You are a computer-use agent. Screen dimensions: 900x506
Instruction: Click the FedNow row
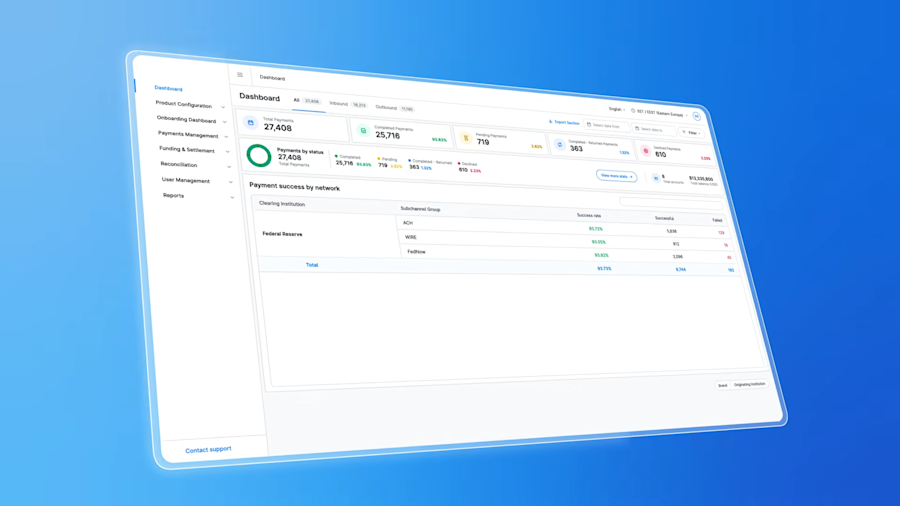pyautogui.click(x=567, y=254)
